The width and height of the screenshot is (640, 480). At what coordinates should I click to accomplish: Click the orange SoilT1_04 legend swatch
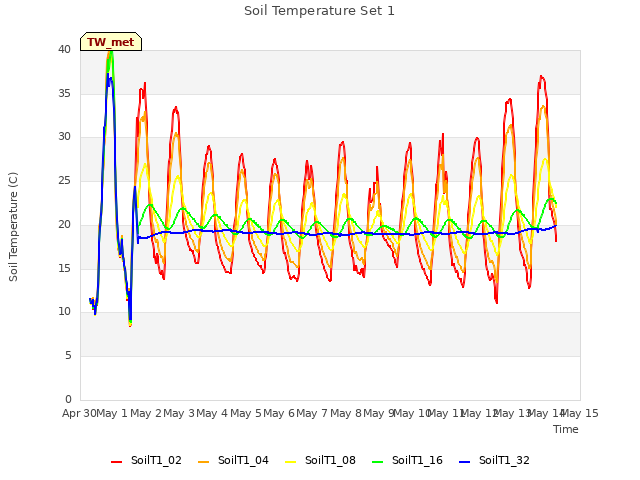[203, 462]
